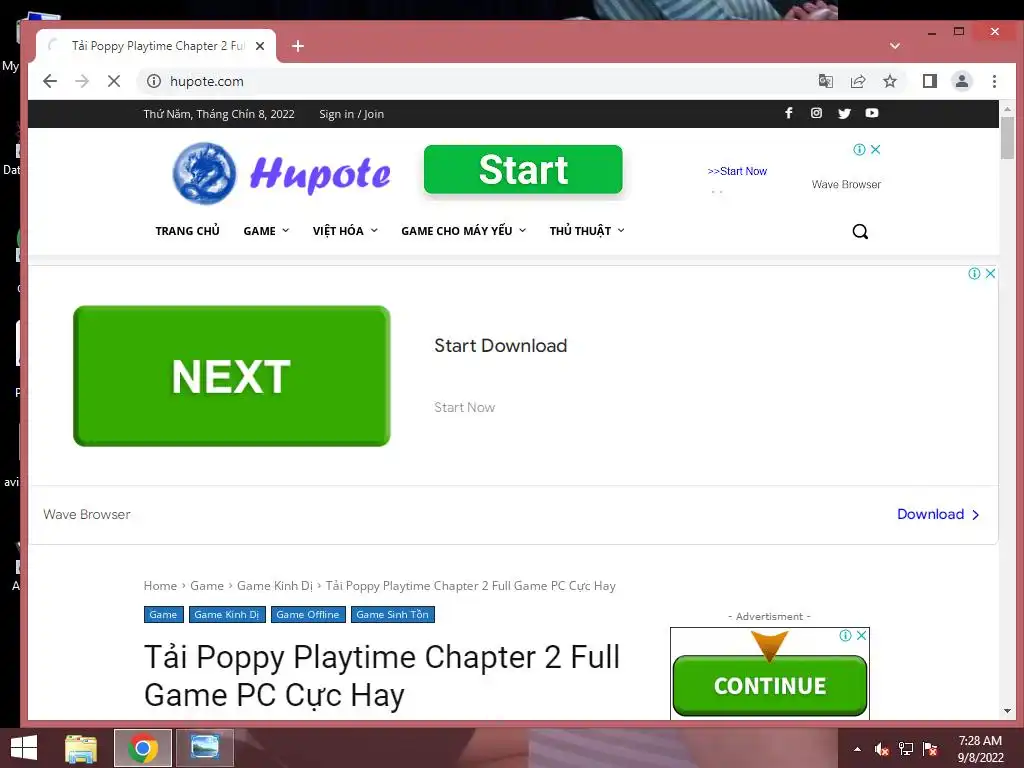Viewport: 1024px width, 768px height.
Task: Click the muted volume tray icon
Action: (881, 749)
